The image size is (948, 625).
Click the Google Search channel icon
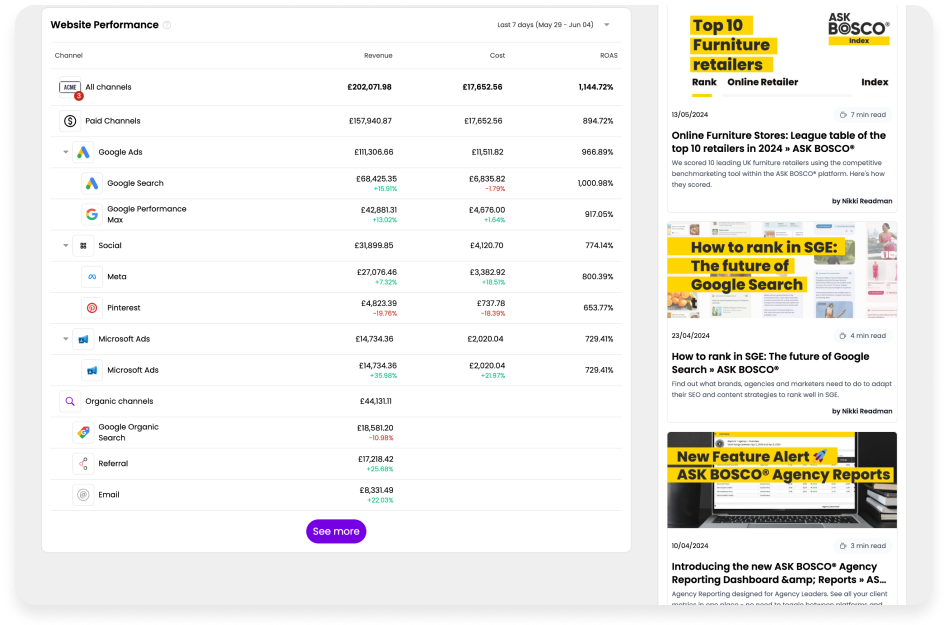coord(92,183)
